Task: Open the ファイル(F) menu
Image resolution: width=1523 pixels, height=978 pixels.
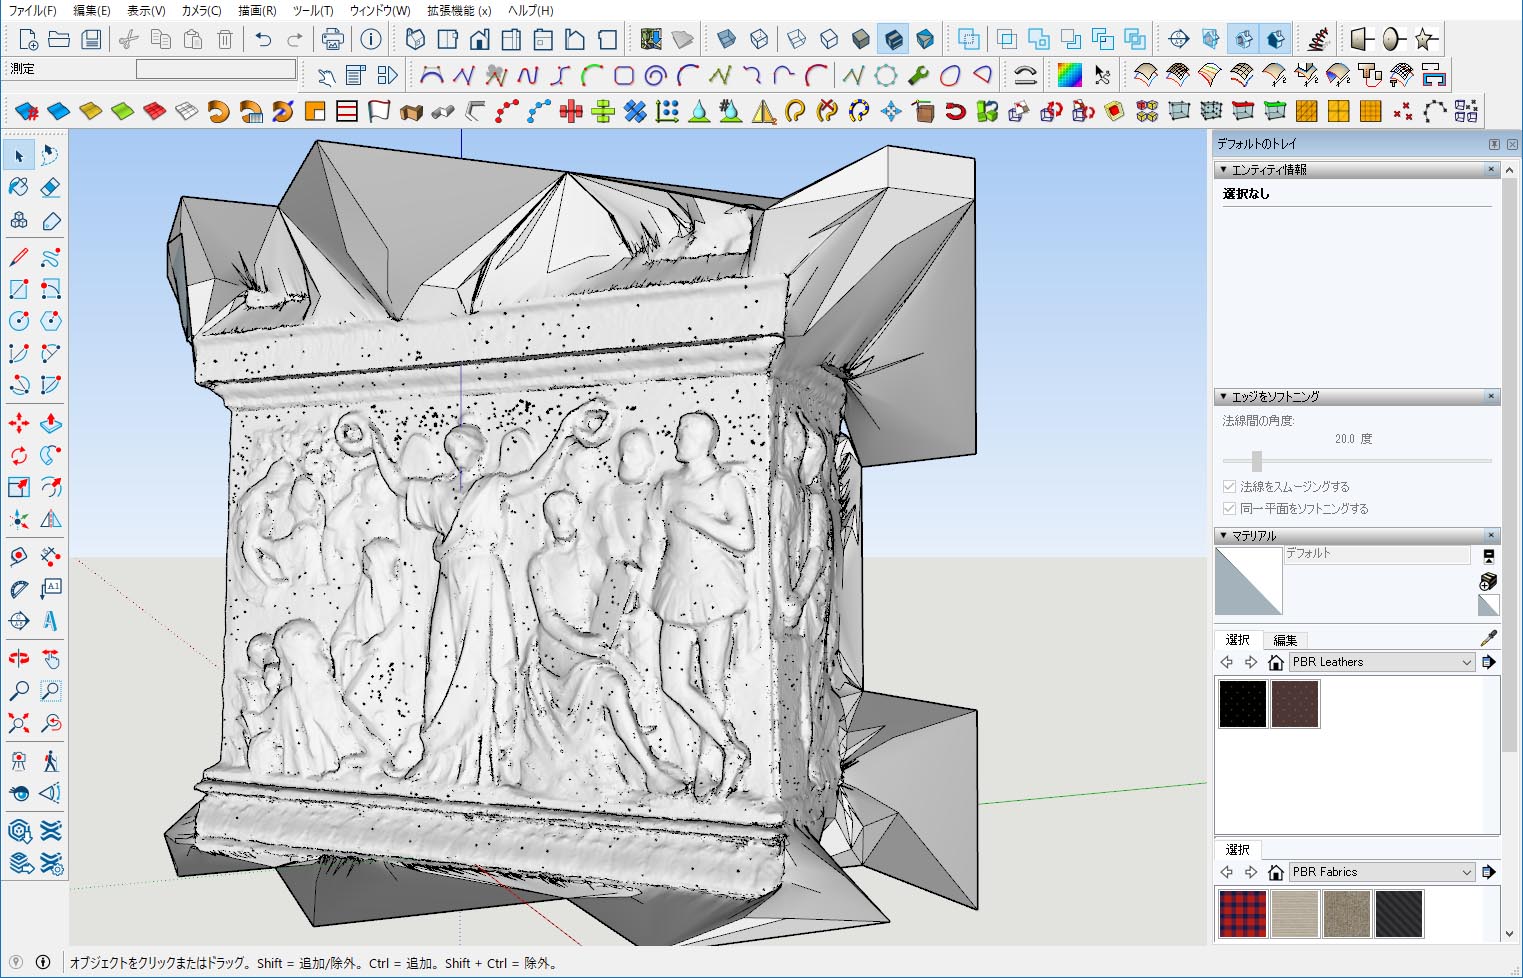Action: tap(32, 10)
